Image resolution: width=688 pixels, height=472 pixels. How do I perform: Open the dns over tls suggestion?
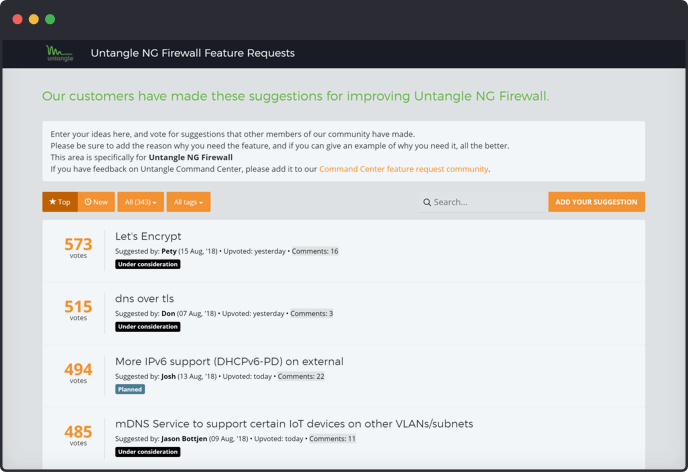pyautogui.click(x=144, y=299)
